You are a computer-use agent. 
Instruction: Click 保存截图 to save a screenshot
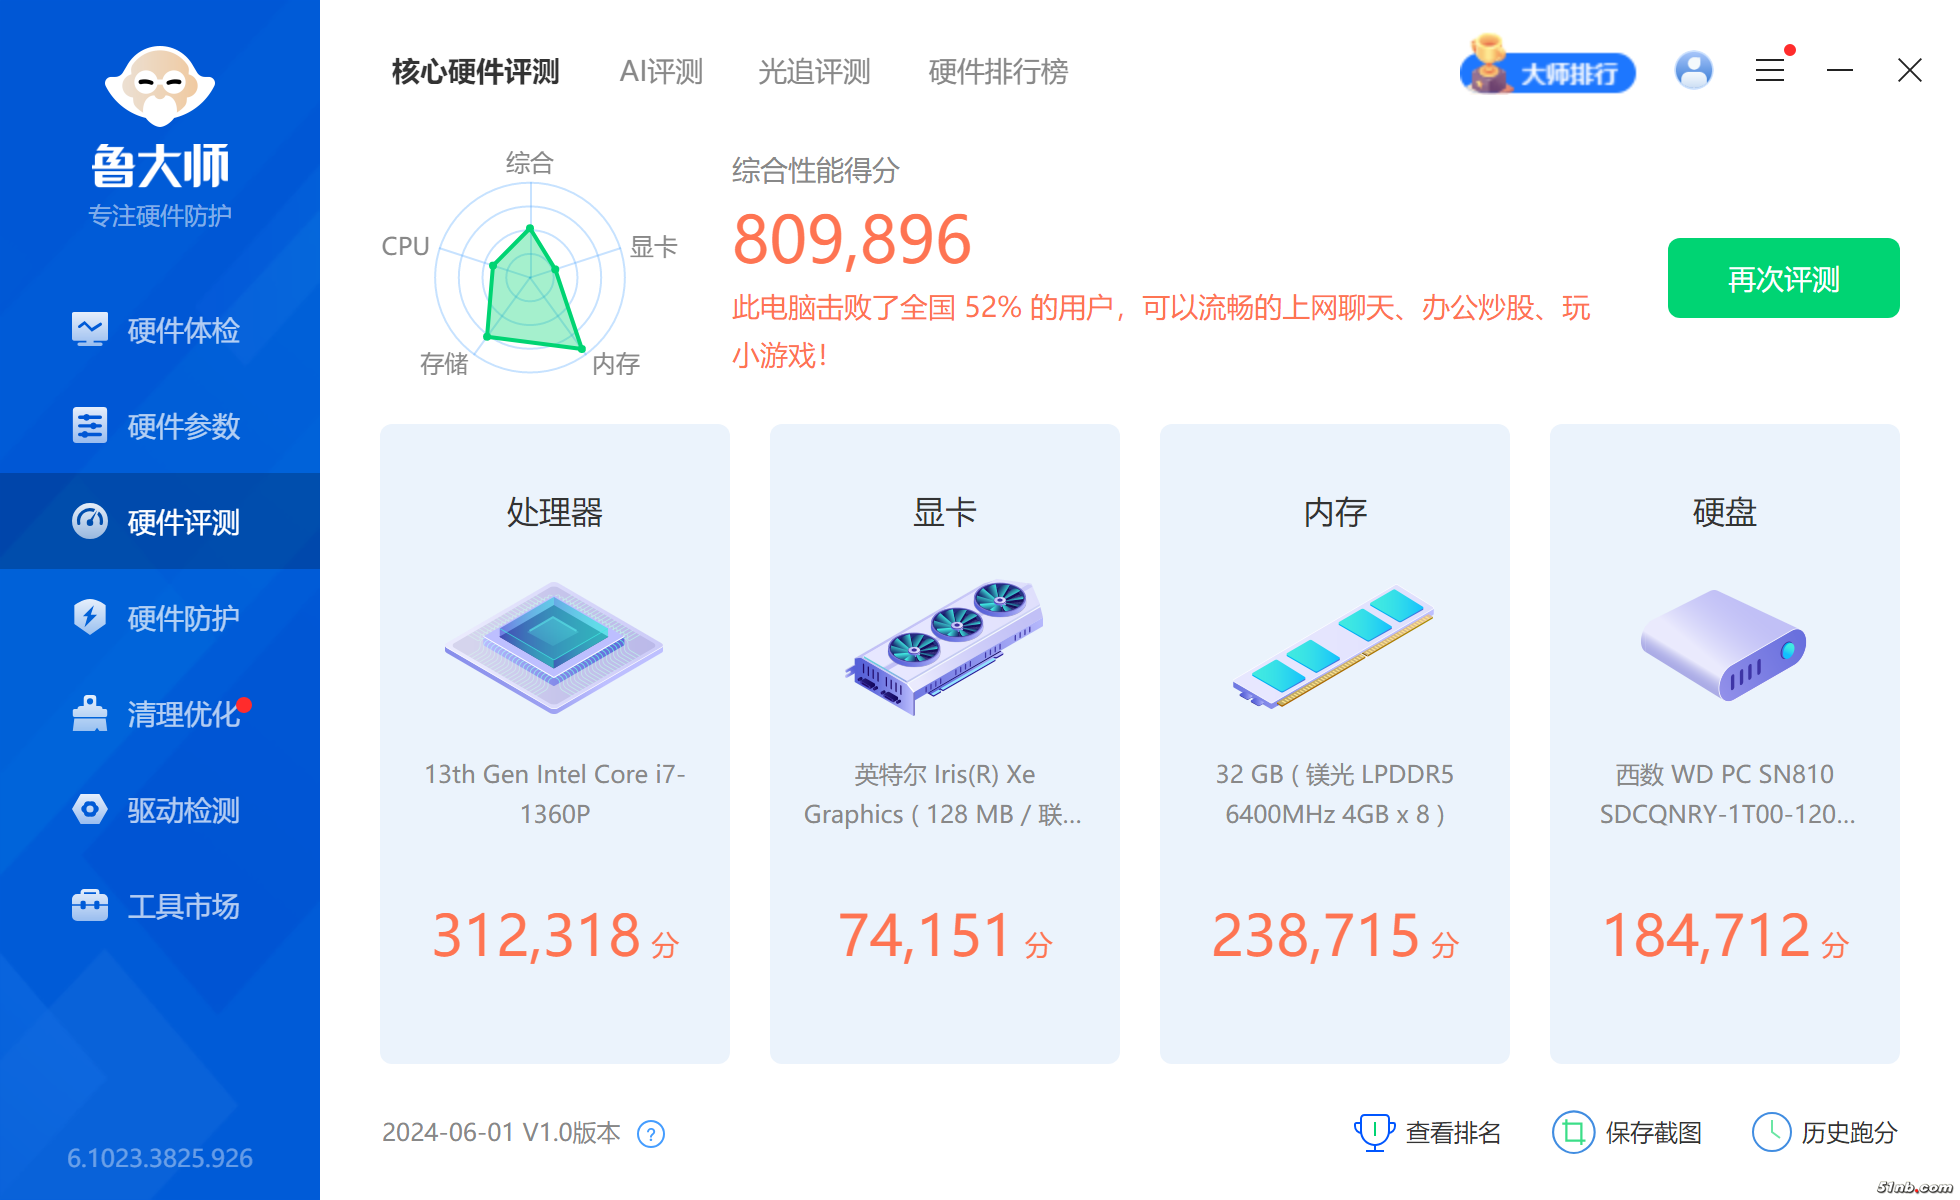[x=1628, y=1133]
